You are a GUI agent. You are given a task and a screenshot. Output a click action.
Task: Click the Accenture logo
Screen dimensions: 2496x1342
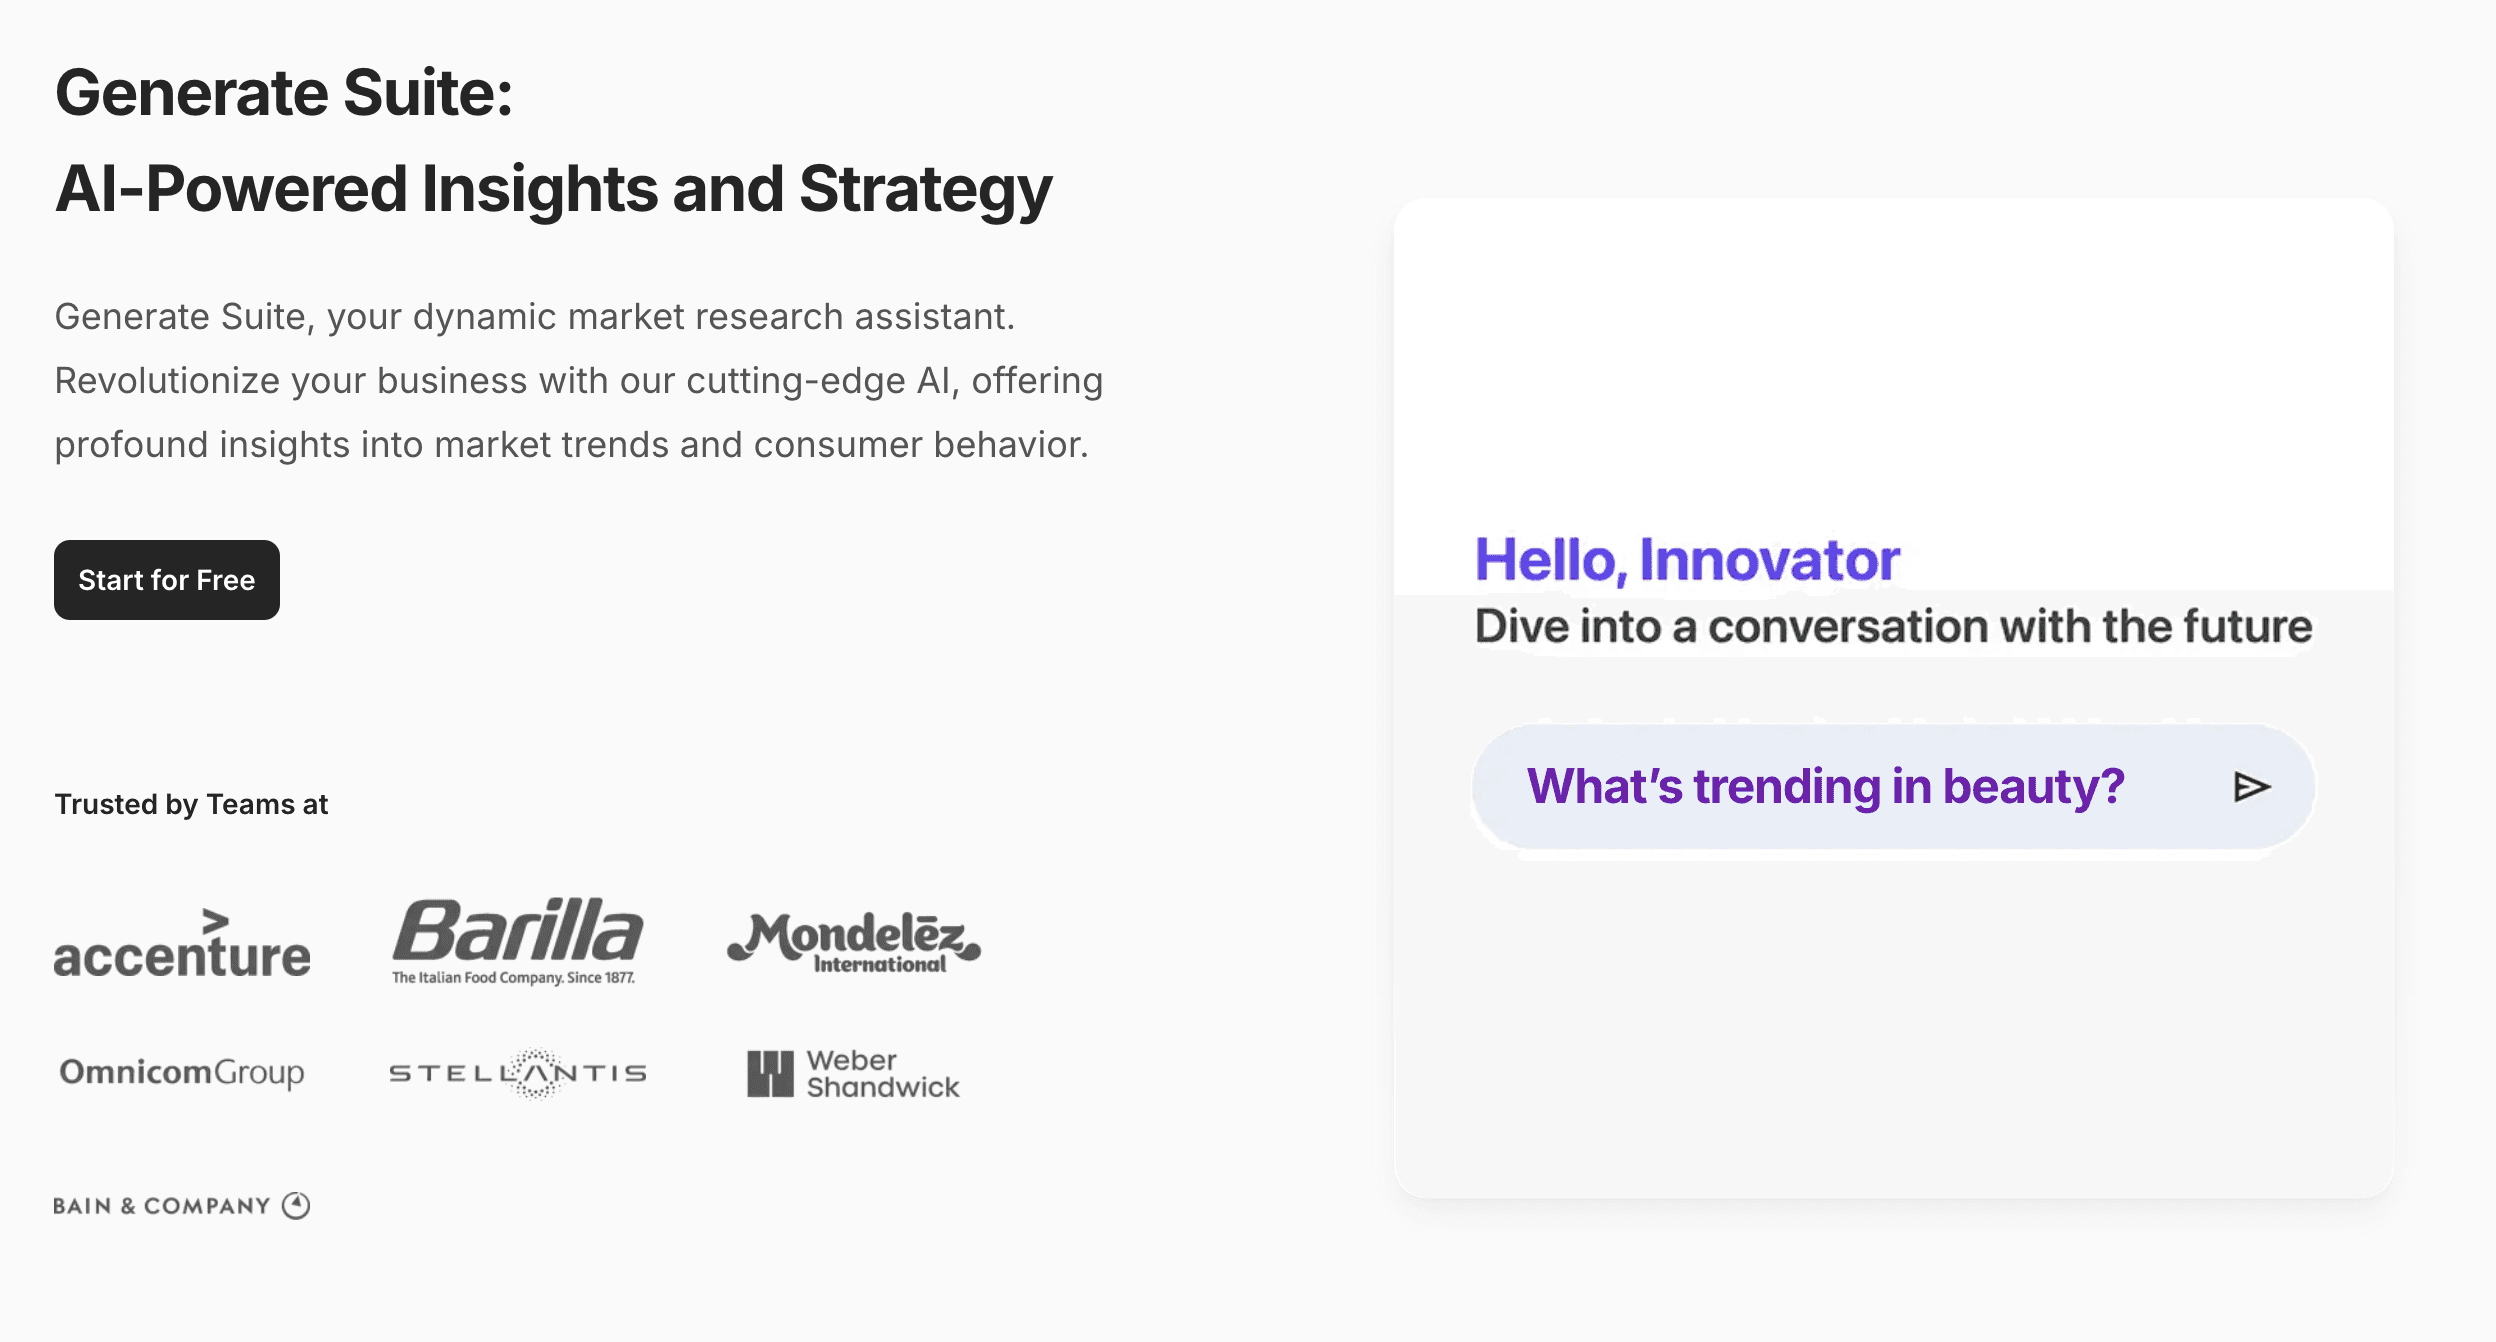coord(182,943)
